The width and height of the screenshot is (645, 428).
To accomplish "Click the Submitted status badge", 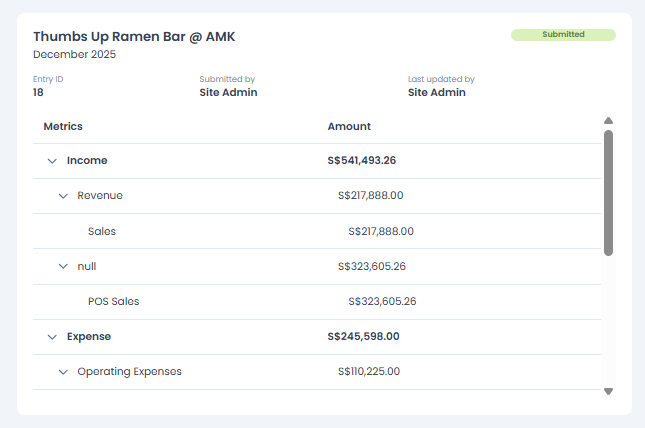I will pyautogui.click(x=563, y=34).
